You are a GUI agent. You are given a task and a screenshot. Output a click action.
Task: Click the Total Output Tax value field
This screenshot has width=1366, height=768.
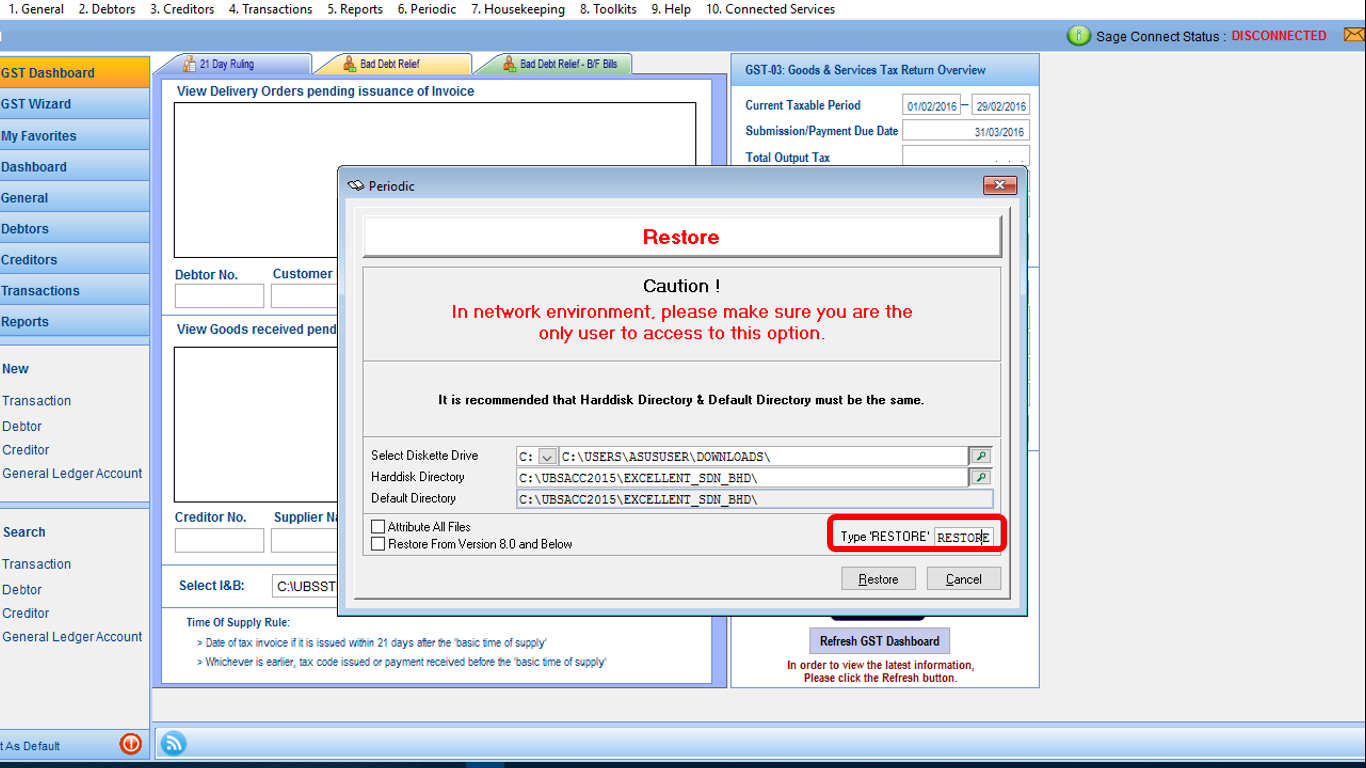coord(966,157)
